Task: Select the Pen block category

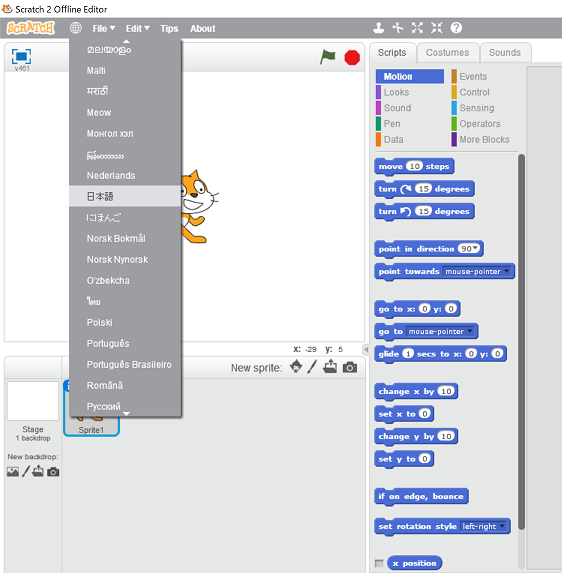Action: 410,124
